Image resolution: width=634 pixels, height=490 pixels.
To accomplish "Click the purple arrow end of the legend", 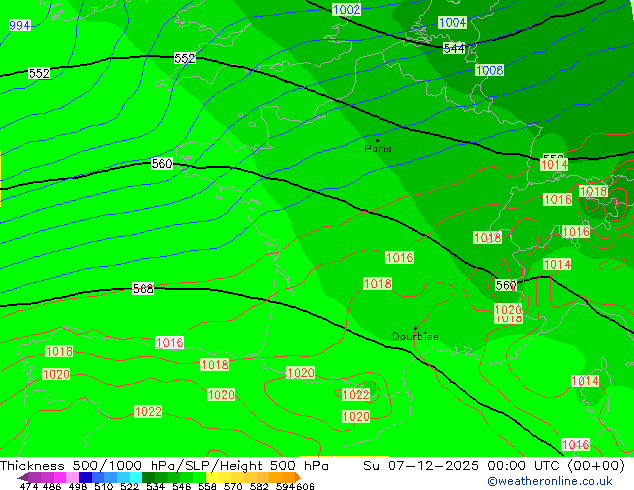I will tap(23, 477).
